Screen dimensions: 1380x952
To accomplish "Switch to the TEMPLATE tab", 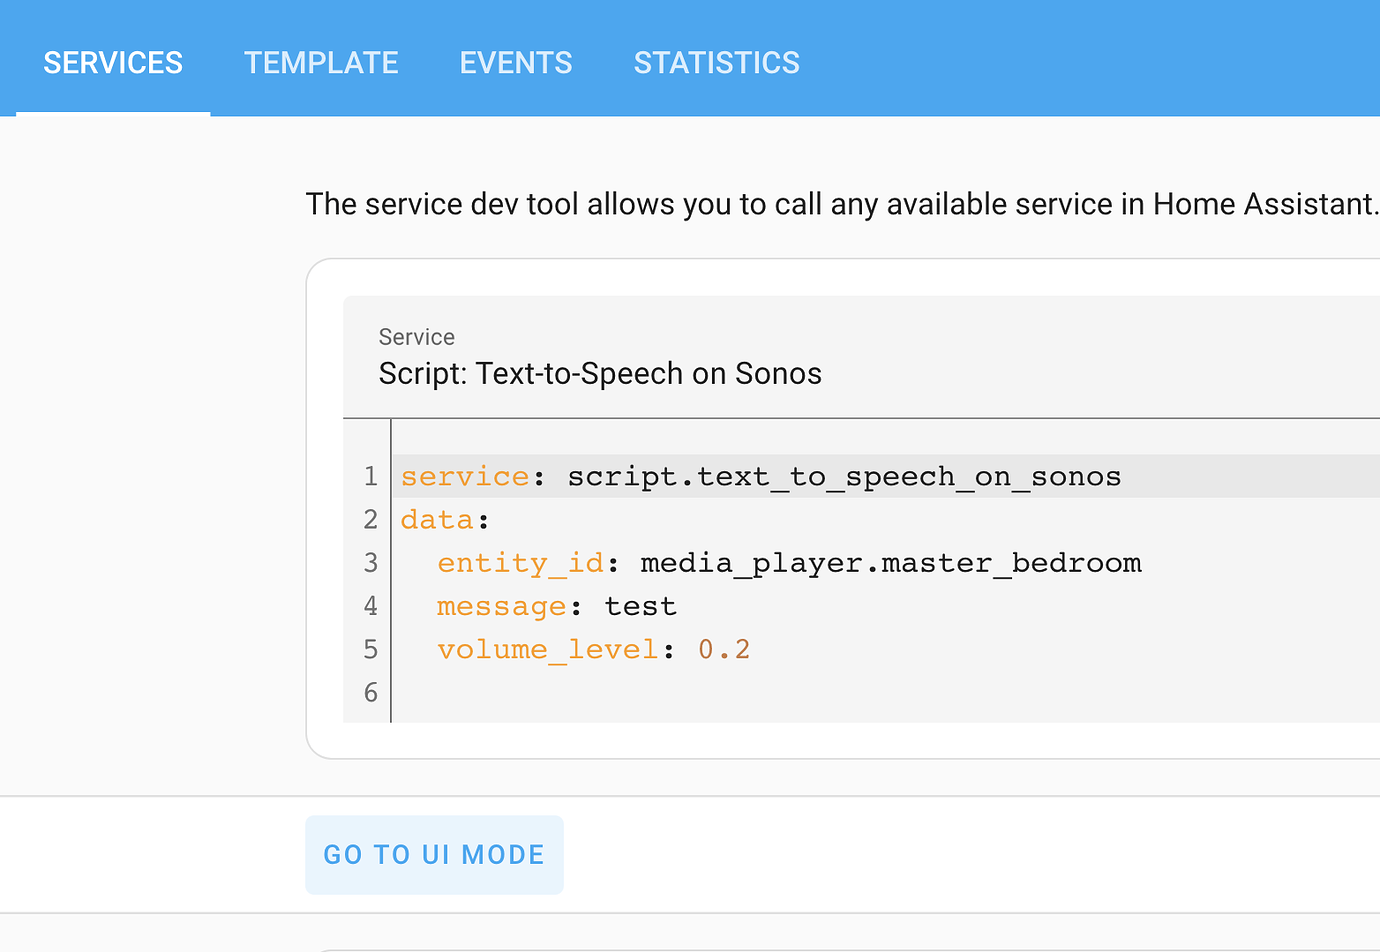I will coord(320,62).
